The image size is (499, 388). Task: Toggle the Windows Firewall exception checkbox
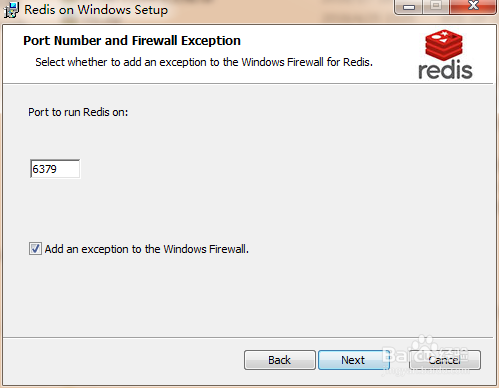click(x=35, y=249)
